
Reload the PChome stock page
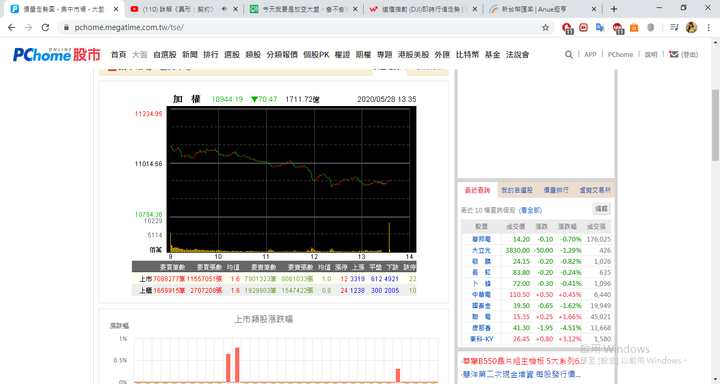tap(45, 28)
